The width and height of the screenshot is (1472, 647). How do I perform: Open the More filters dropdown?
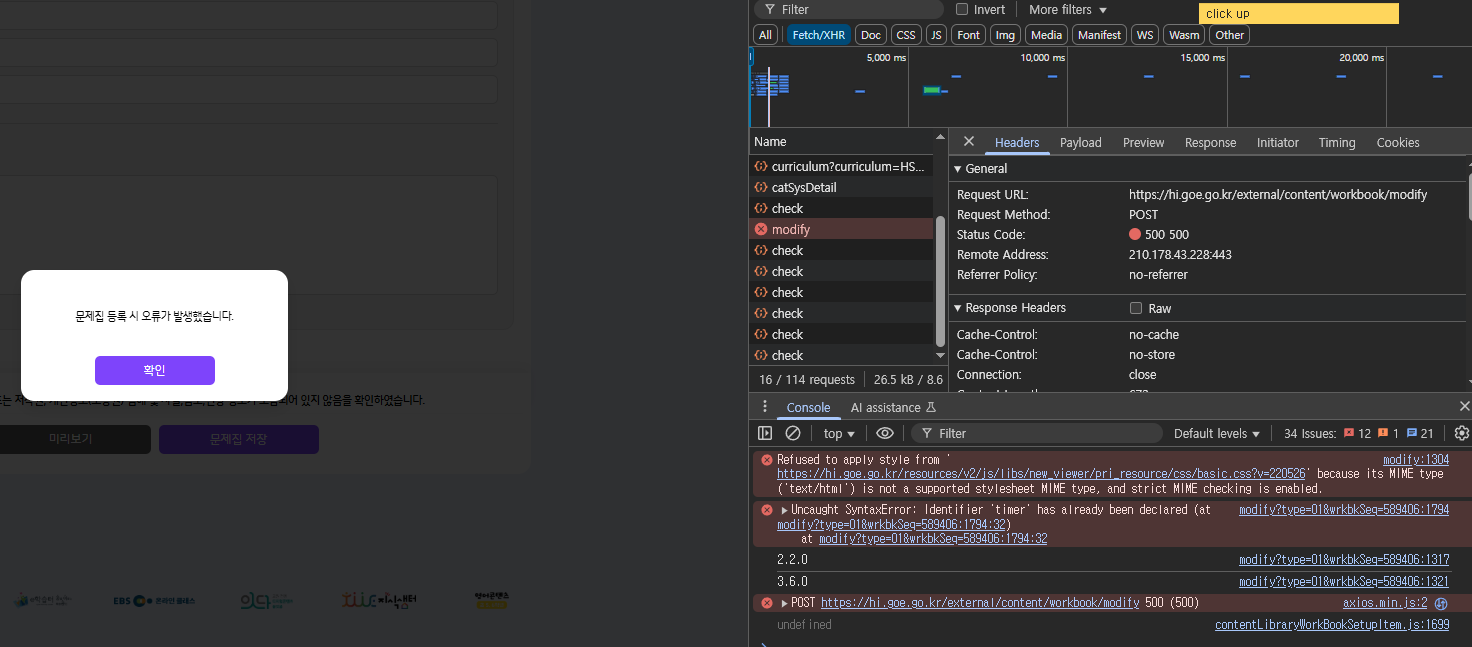[x=1068, y=9]
